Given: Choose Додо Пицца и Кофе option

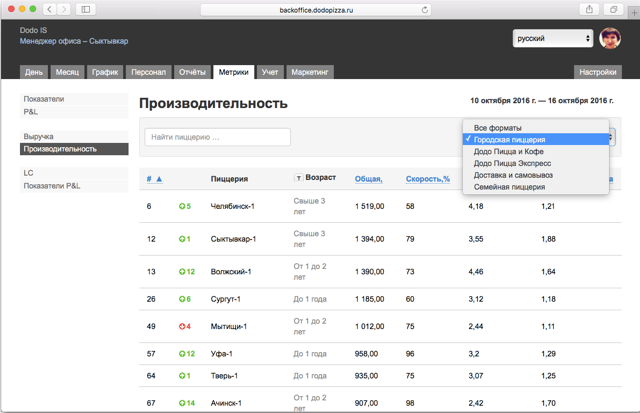Looking at the screenshot, I should coord(536,151).
